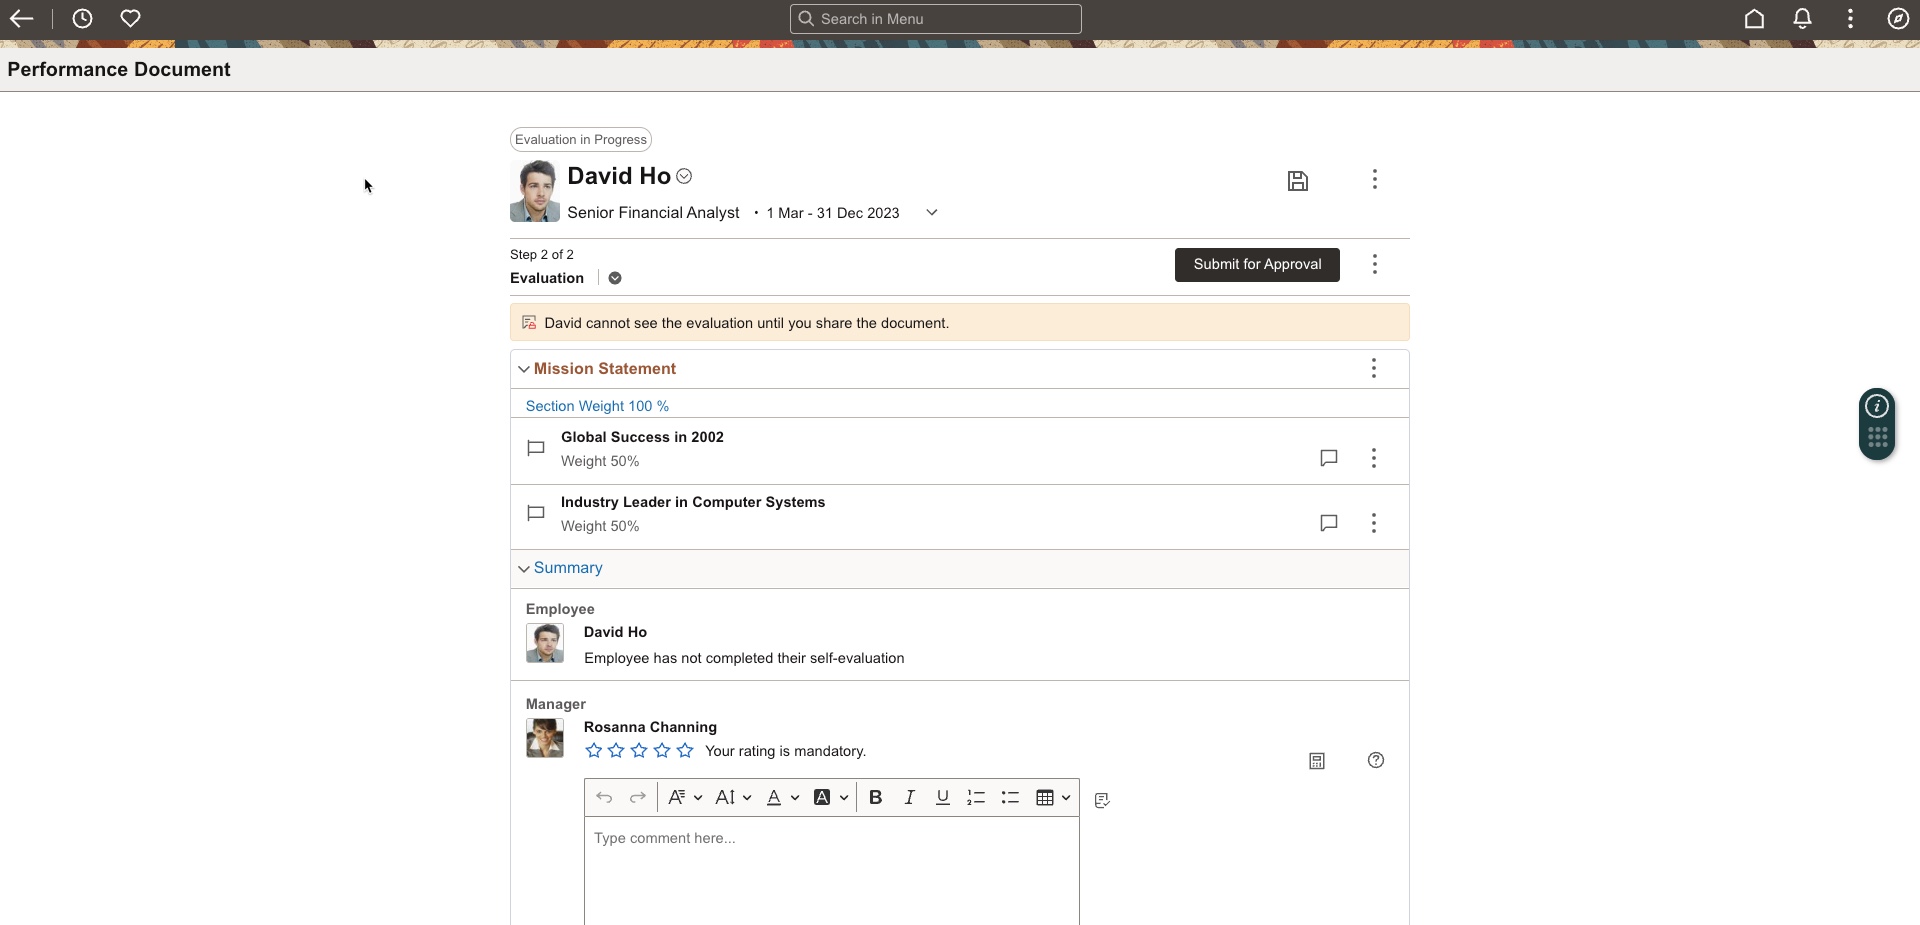
Task: Click Submit for Approval button
Action: (x=1257, y=265)
